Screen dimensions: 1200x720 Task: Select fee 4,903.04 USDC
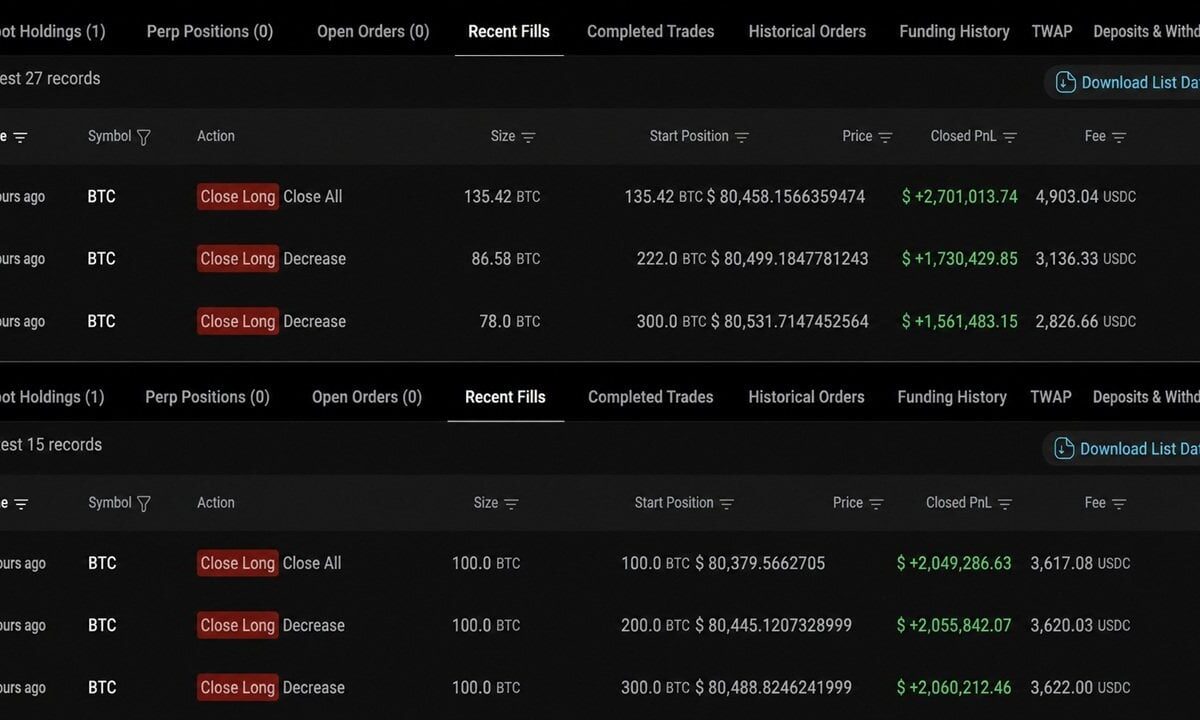click(x=1086, y=197)
